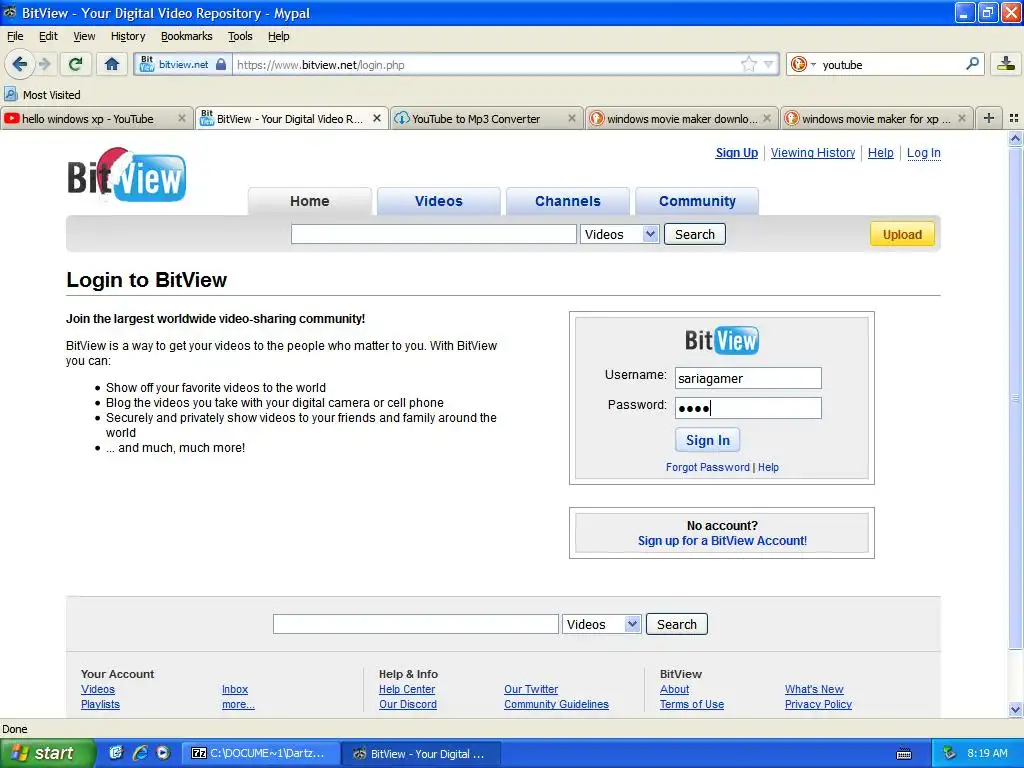Viewport: 1024px width, 768px height.
Task: Launch Internet Explorer quick launch icon
Action: pyautogui.click(x=140, y=753)
